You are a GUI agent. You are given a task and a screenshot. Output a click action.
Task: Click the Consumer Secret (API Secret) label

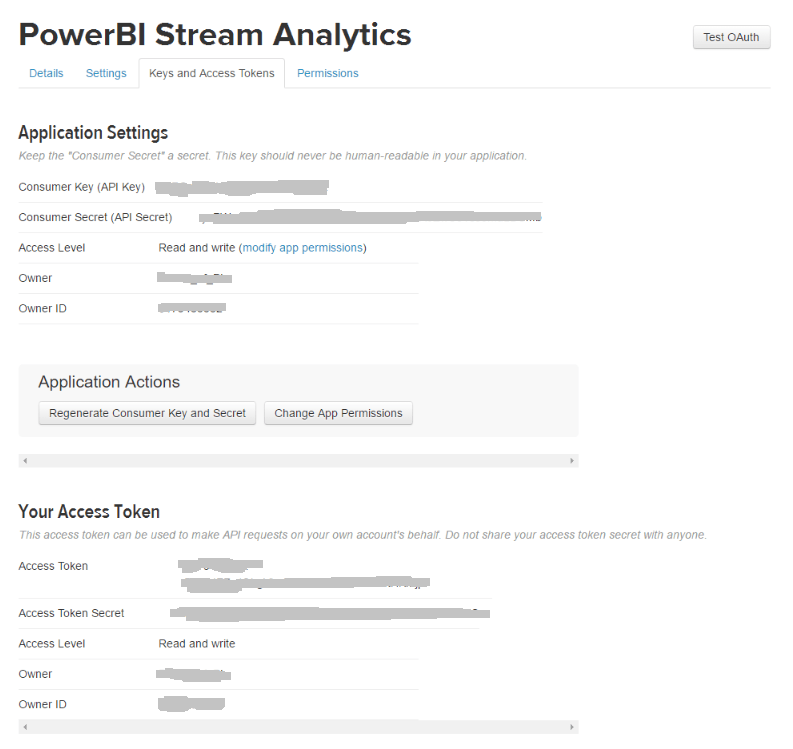click(95, 217)
